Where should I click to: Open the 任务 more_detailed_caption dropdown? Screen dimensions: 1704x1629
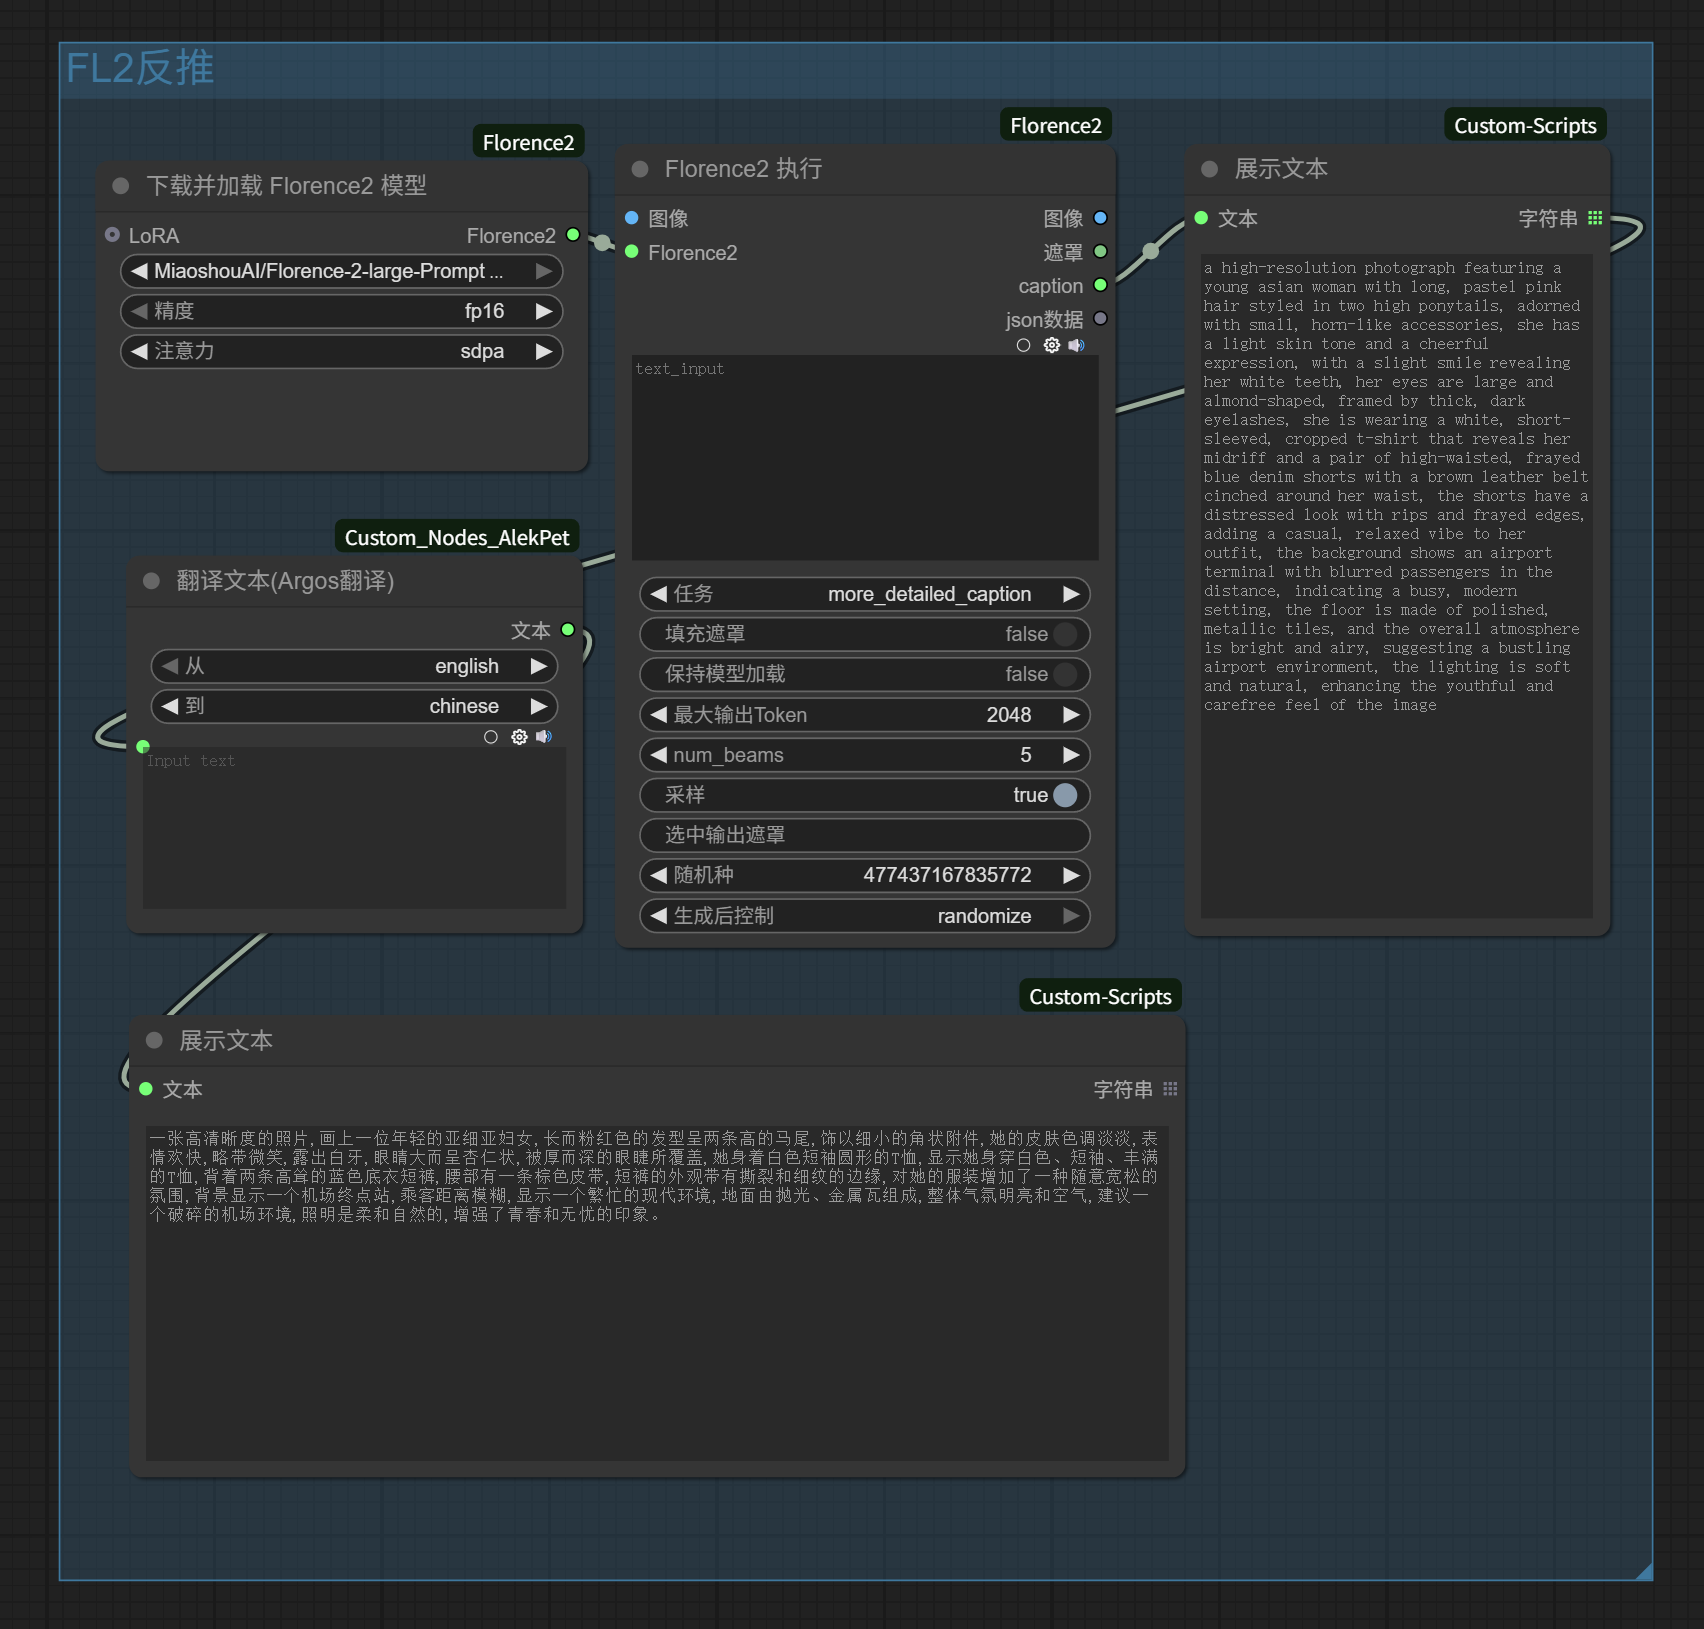coord(864,594)
